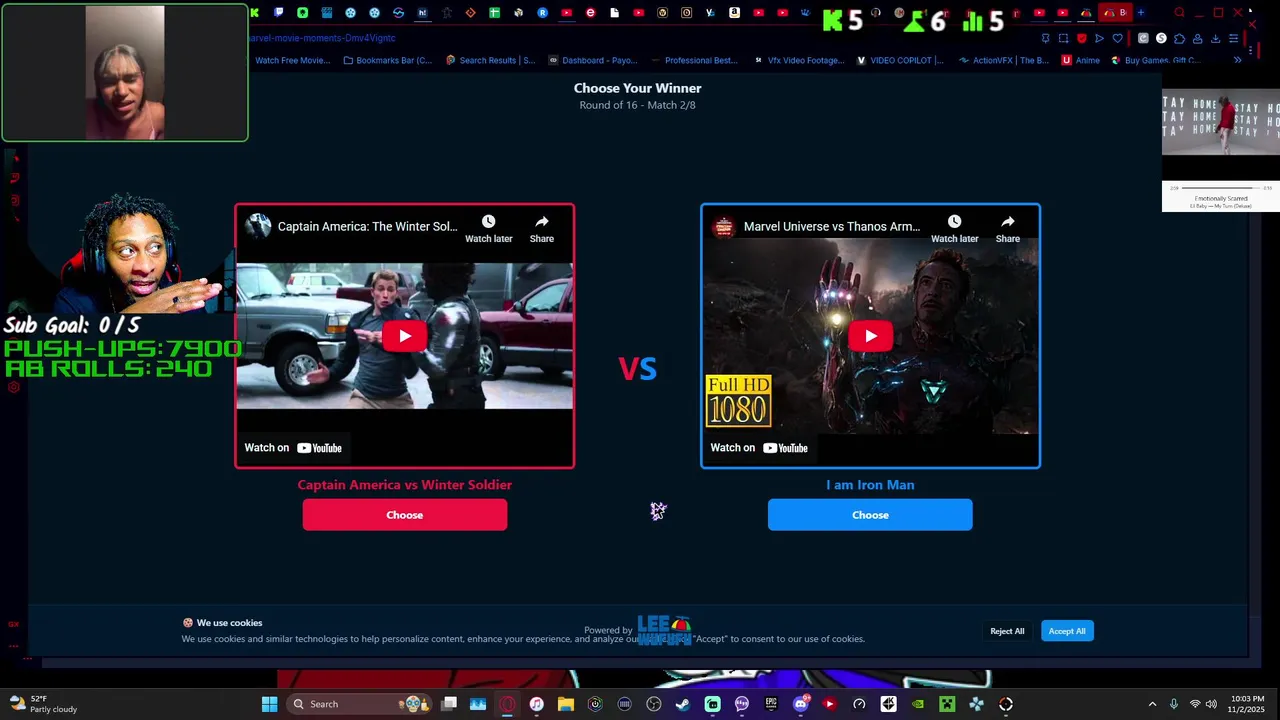Viewport: 1280px width, 720px height.
Task: Open Captain America video channel avatar
Action: point(258,226)
